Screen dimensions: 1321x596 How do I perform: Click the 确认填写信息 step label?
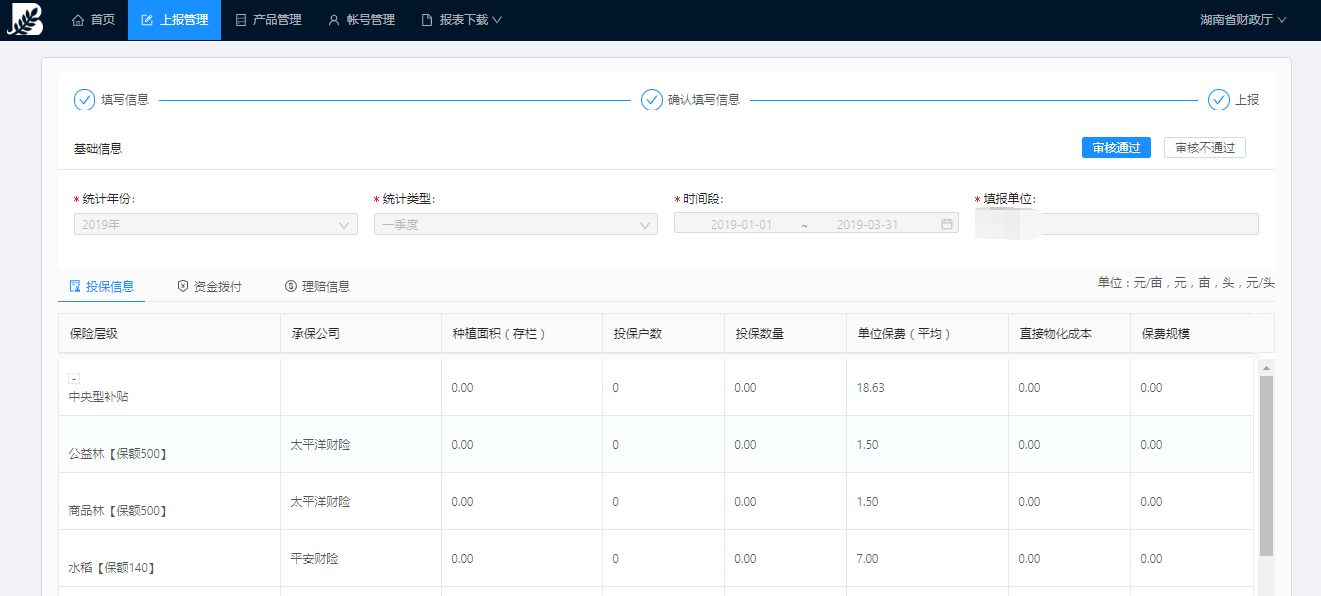[x=704, y=100]
